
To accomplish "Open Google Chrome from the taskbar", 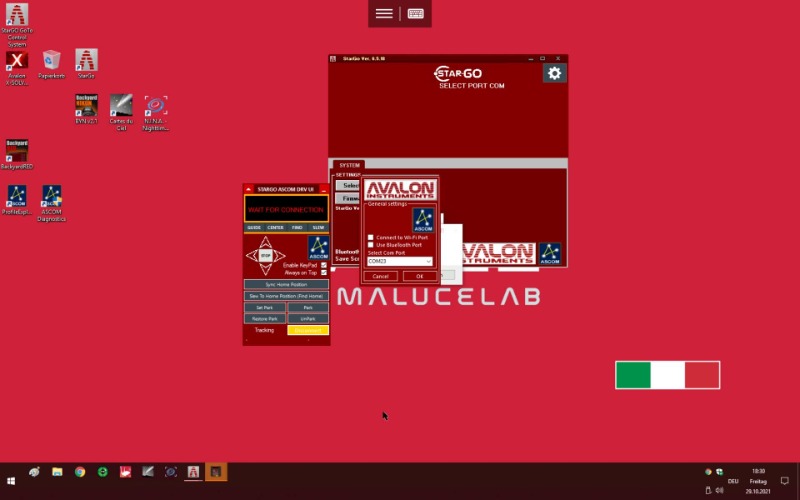I will [x=80, y=472].
